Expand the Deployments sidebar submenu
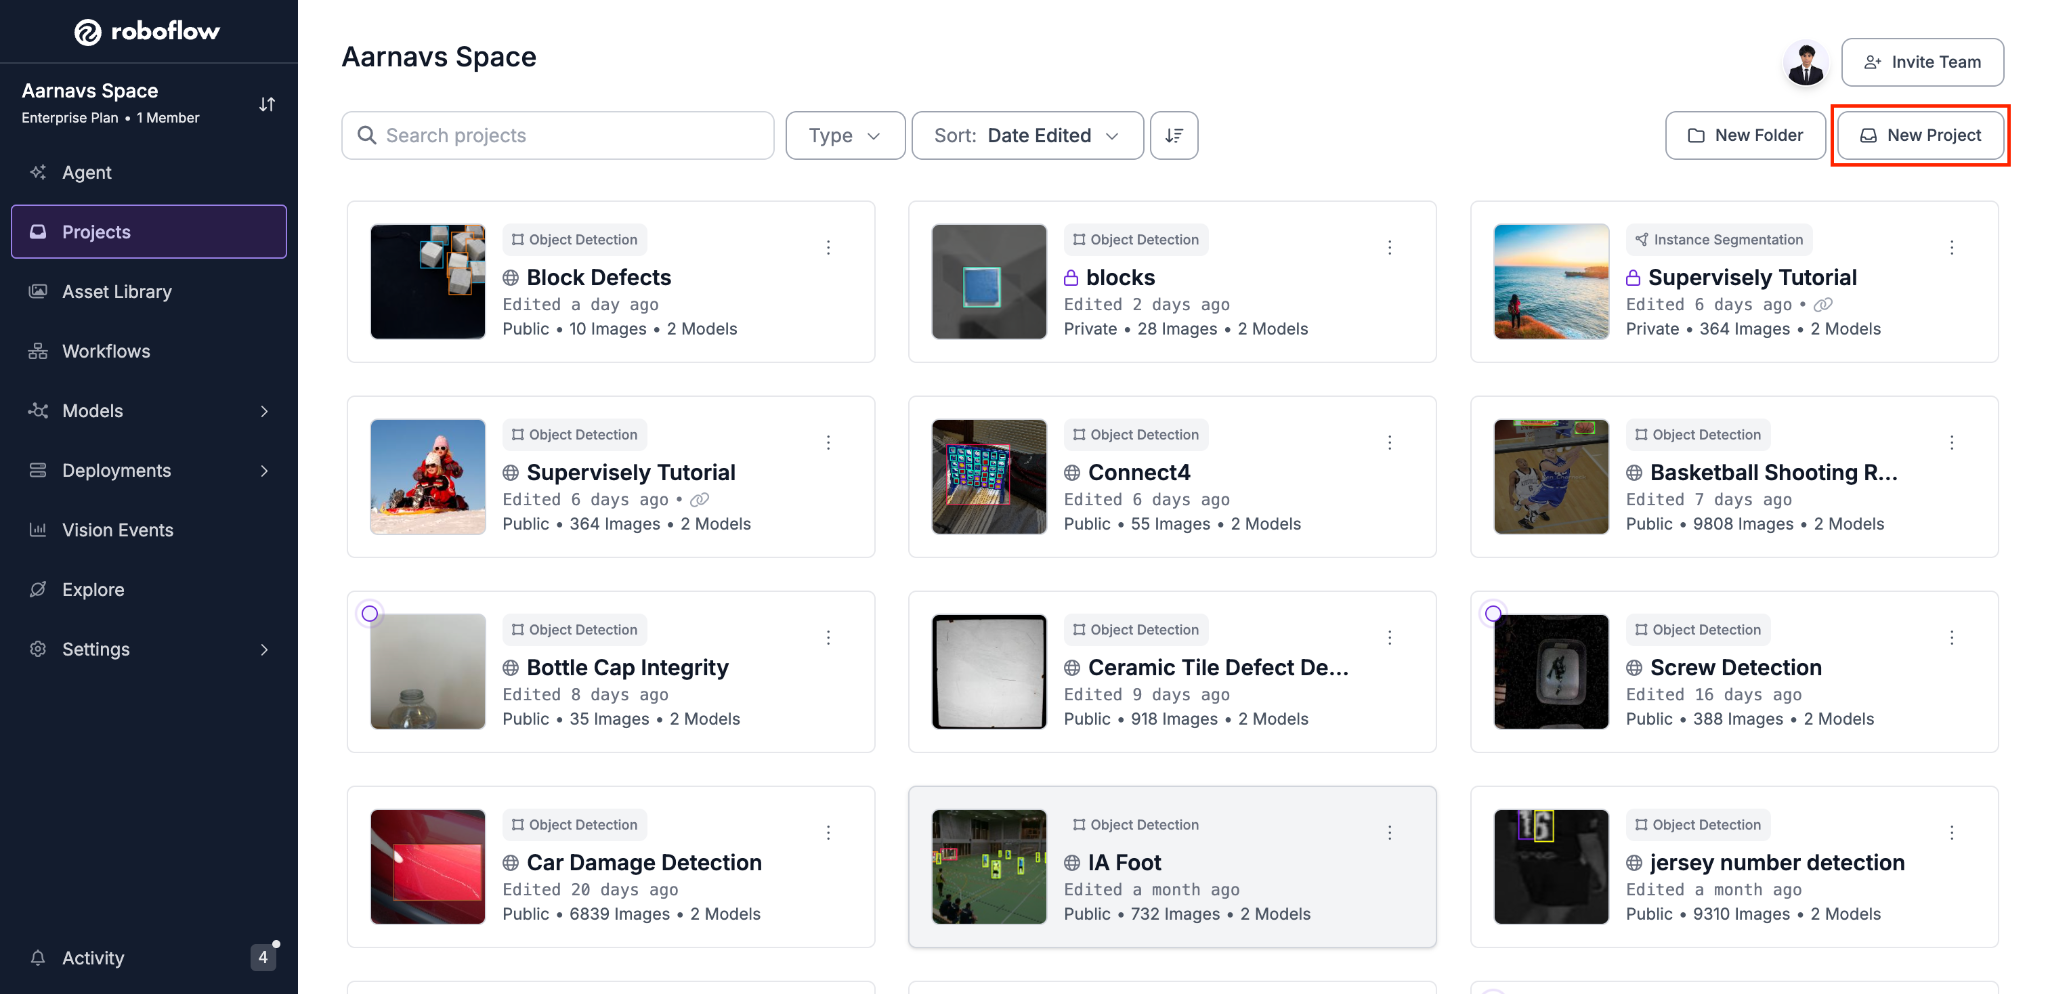The image size is (2048, 994). point(264,471)
